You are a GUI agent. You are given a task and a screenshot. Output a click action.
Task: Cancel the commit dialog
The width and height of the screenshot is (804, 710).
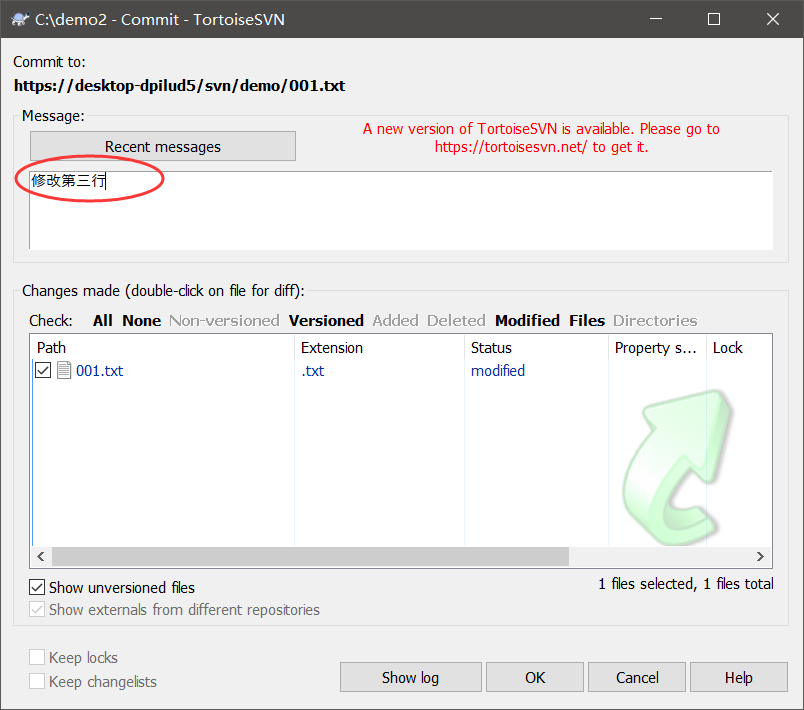pos(637,677)
